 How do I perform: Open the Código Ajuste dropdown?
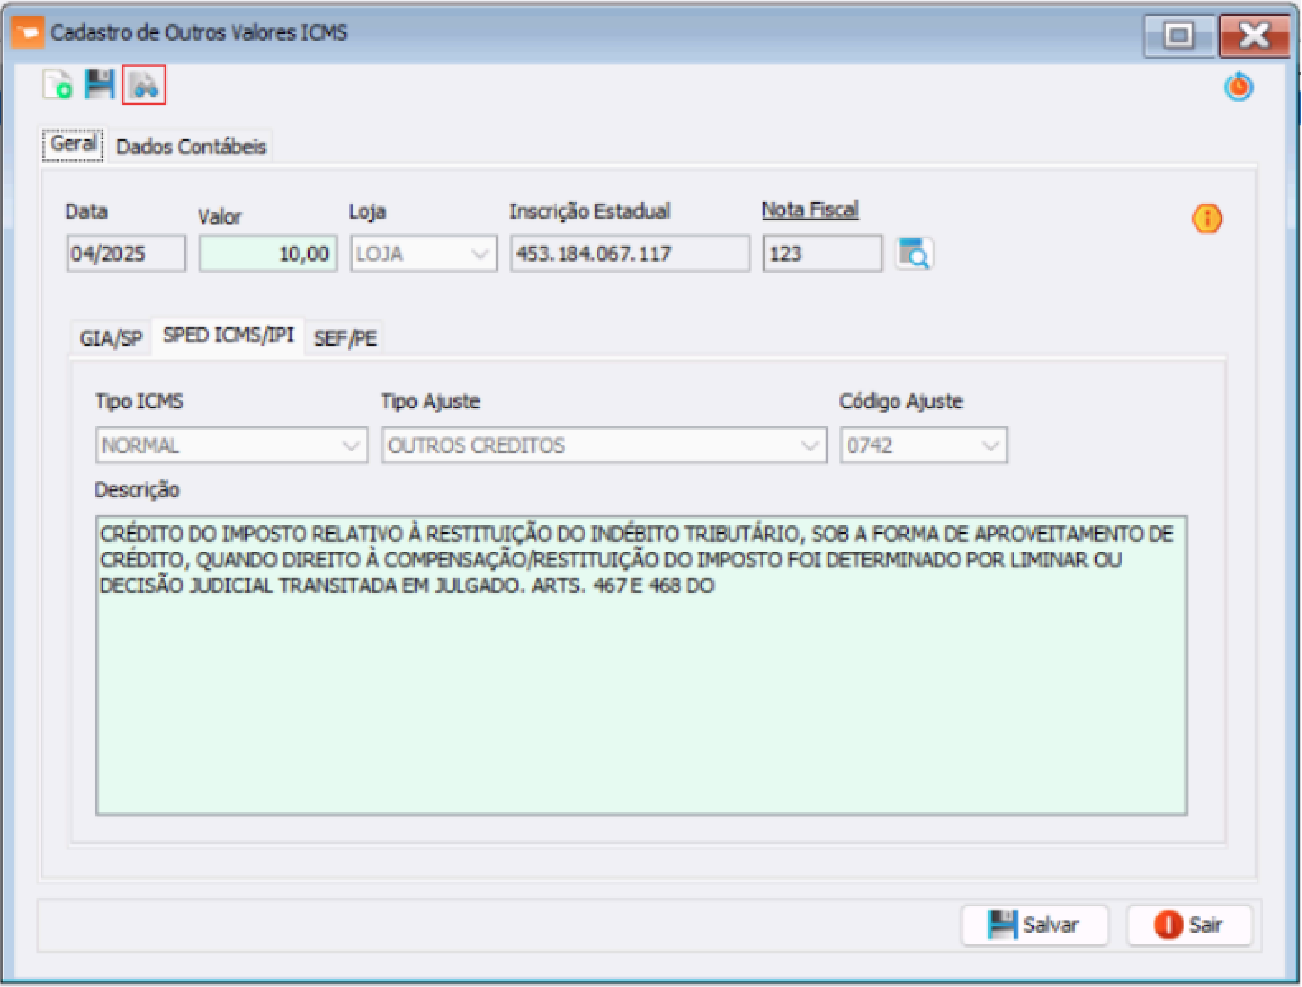point(990,445)
